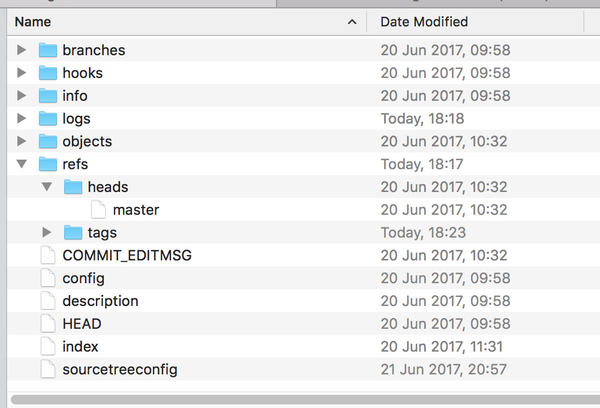Expand the info folder triangle
The image size is (600, 408).
coord(22,96)
